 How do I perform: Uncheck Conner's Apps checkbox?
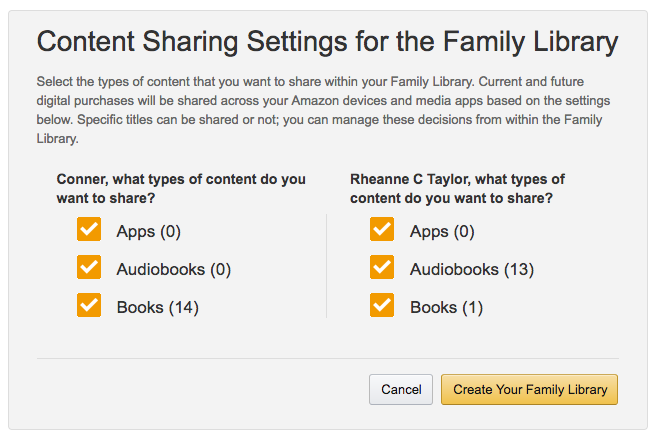tap(89, 231)
